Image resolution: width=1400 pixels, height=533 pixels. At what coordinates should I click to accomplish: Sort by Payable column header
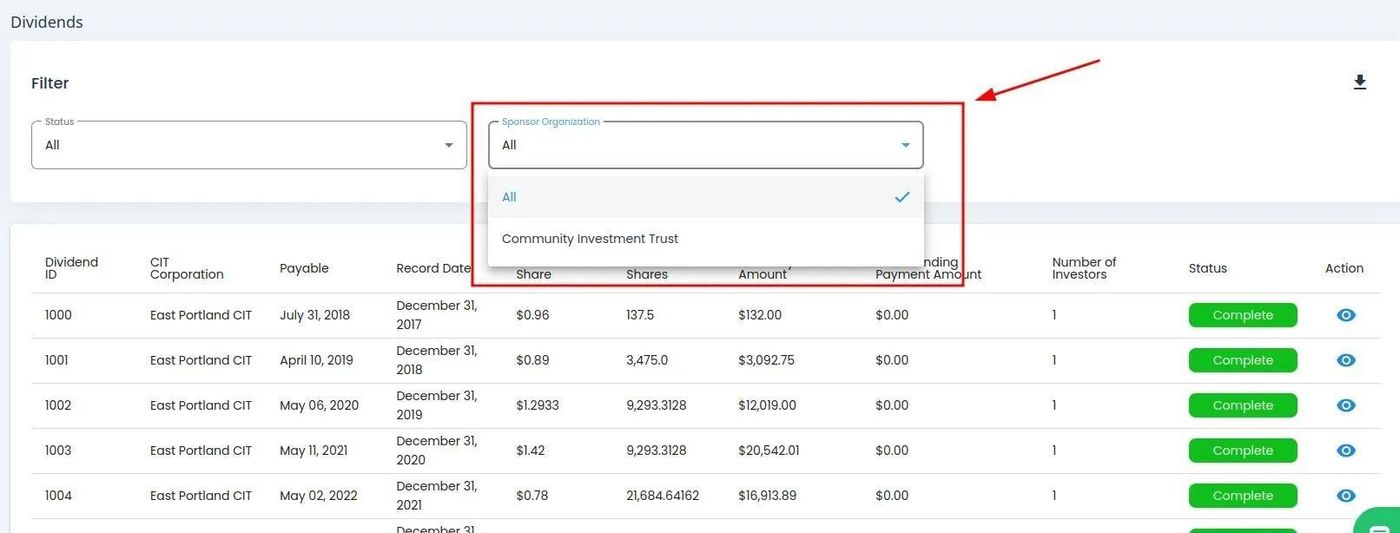pyautogui.click(x=304, y=268)
